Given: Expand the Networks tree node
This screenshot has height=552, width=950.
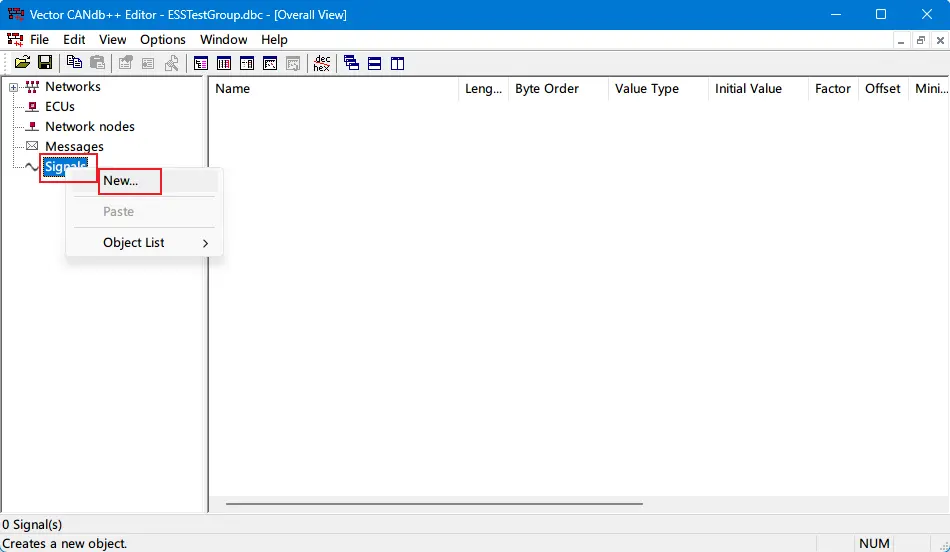Looking at the screenshot, I should click(13, 87).
